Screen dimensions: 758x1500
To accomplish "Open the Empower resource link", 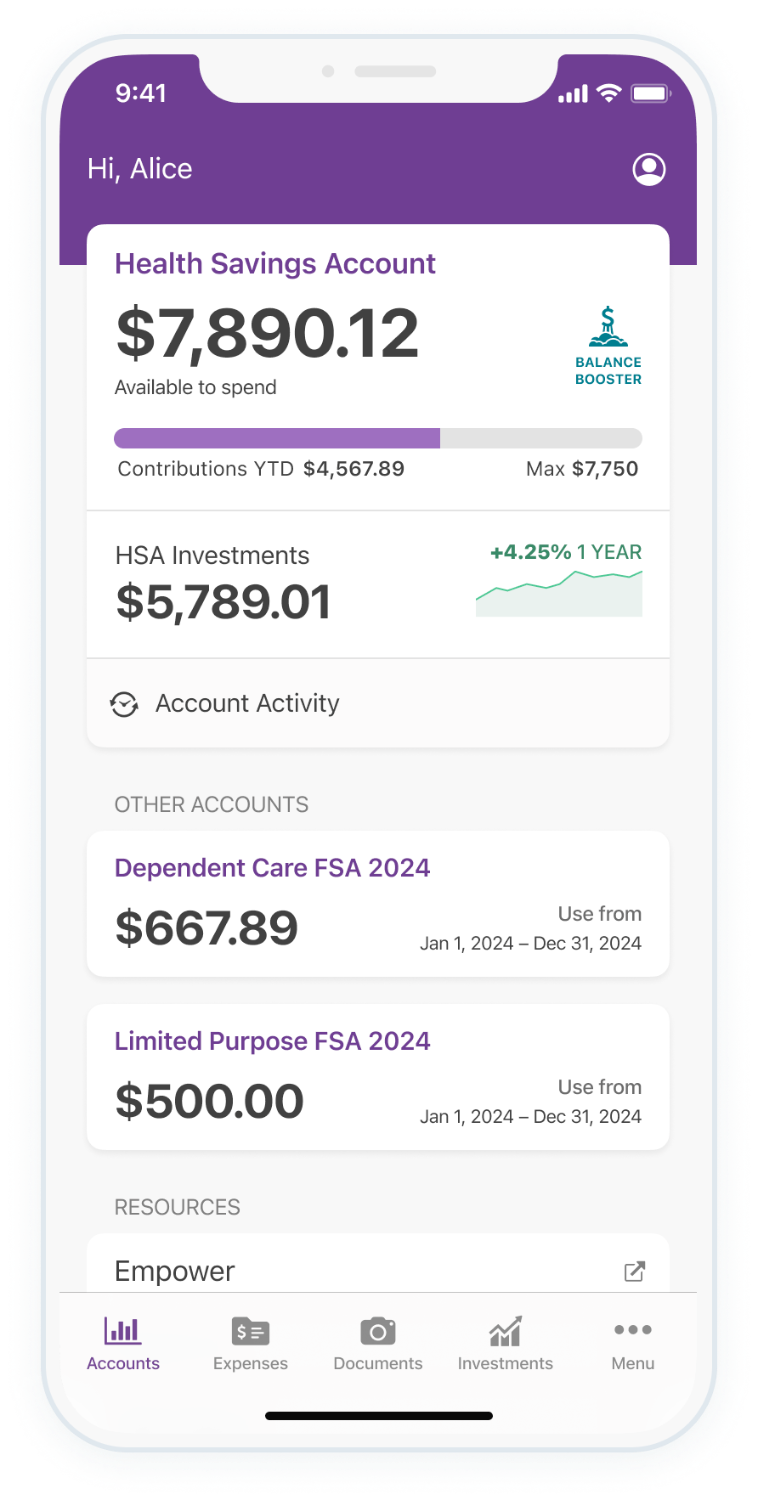I will click(175, 1271).
